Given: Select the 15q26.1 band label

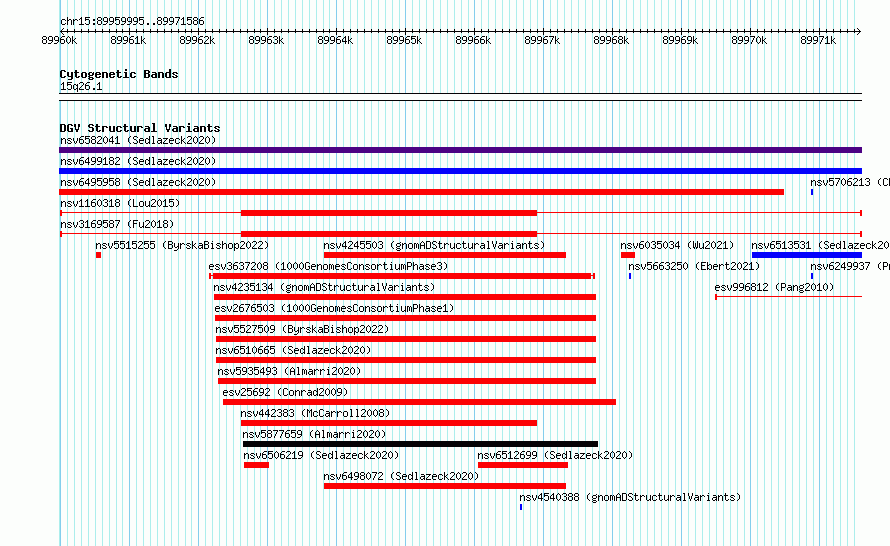Looking at the screenshot, I should pos(81,86).
